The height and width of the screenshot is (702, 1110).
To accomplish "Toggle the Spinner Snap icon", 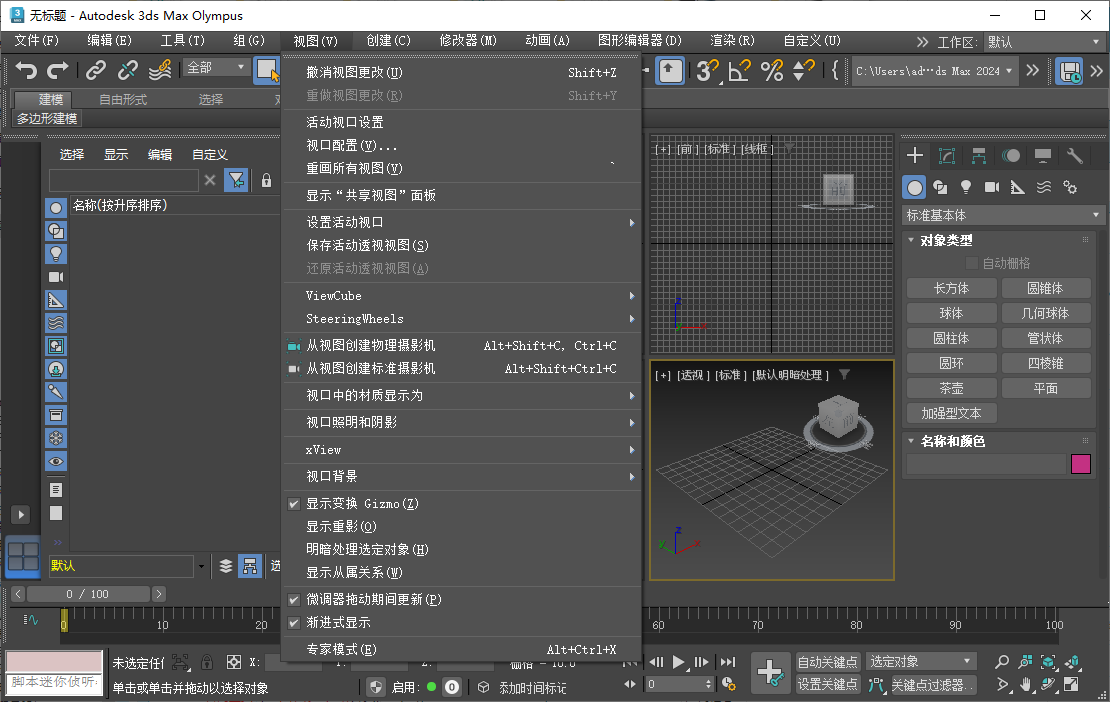I will 803,70.
